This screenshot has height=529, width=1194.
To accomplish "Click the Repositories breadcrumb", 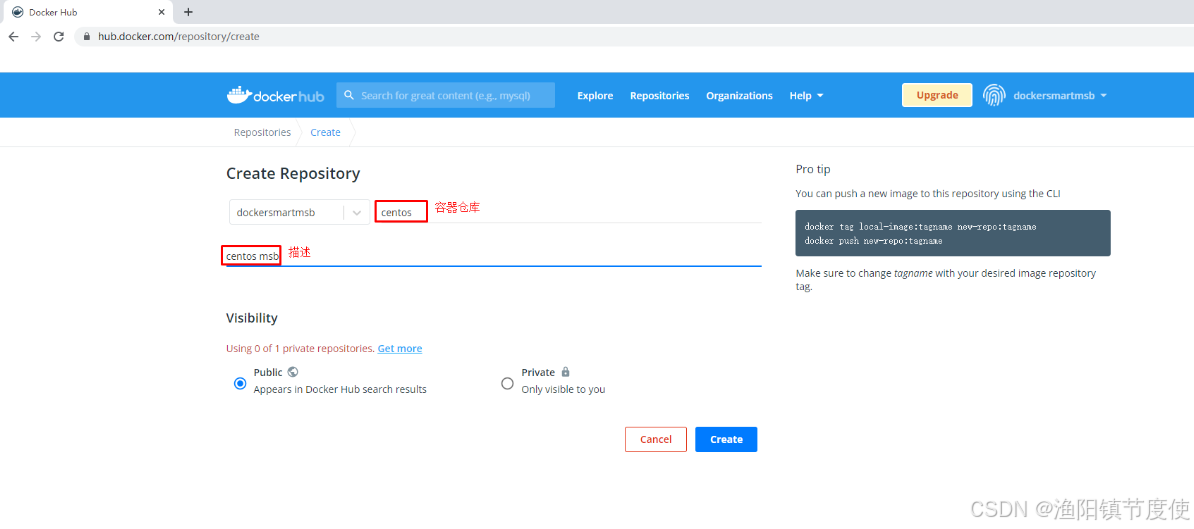I will coord(262,132).
